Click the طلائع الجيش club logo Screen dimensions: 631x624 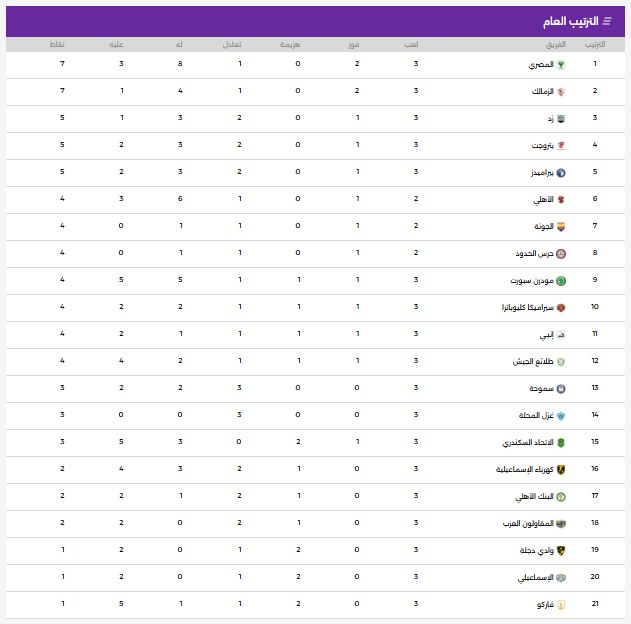click(x=561, y=362)
